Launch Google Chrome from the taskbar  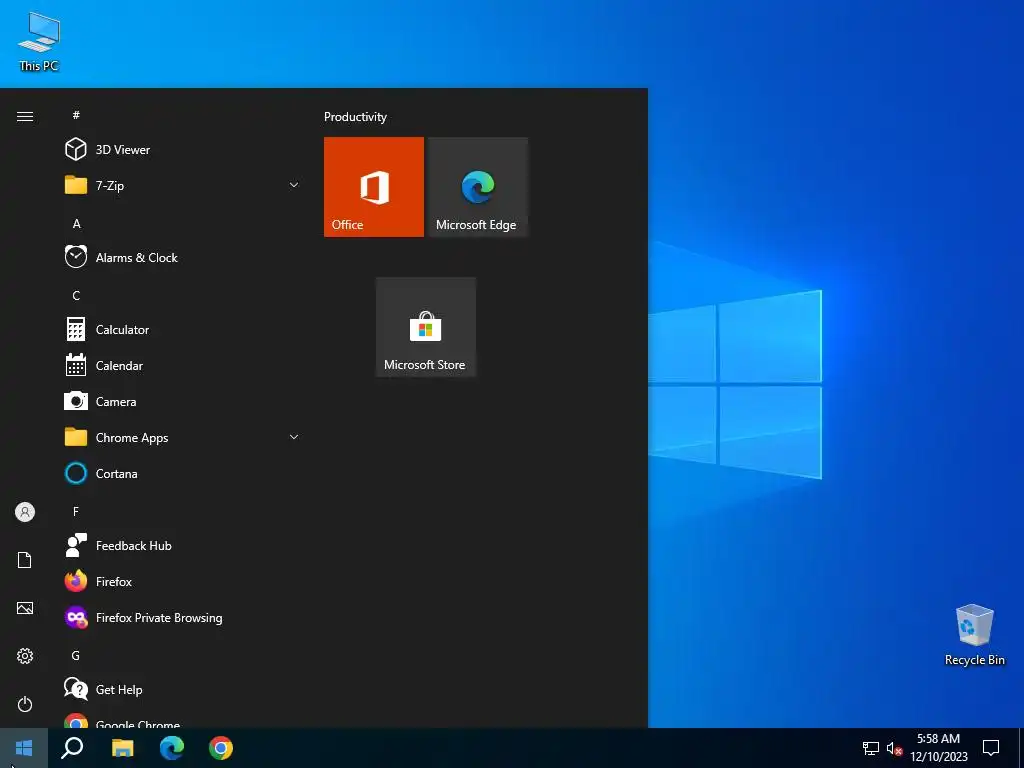pyautogui.click(x=221, y=748)
